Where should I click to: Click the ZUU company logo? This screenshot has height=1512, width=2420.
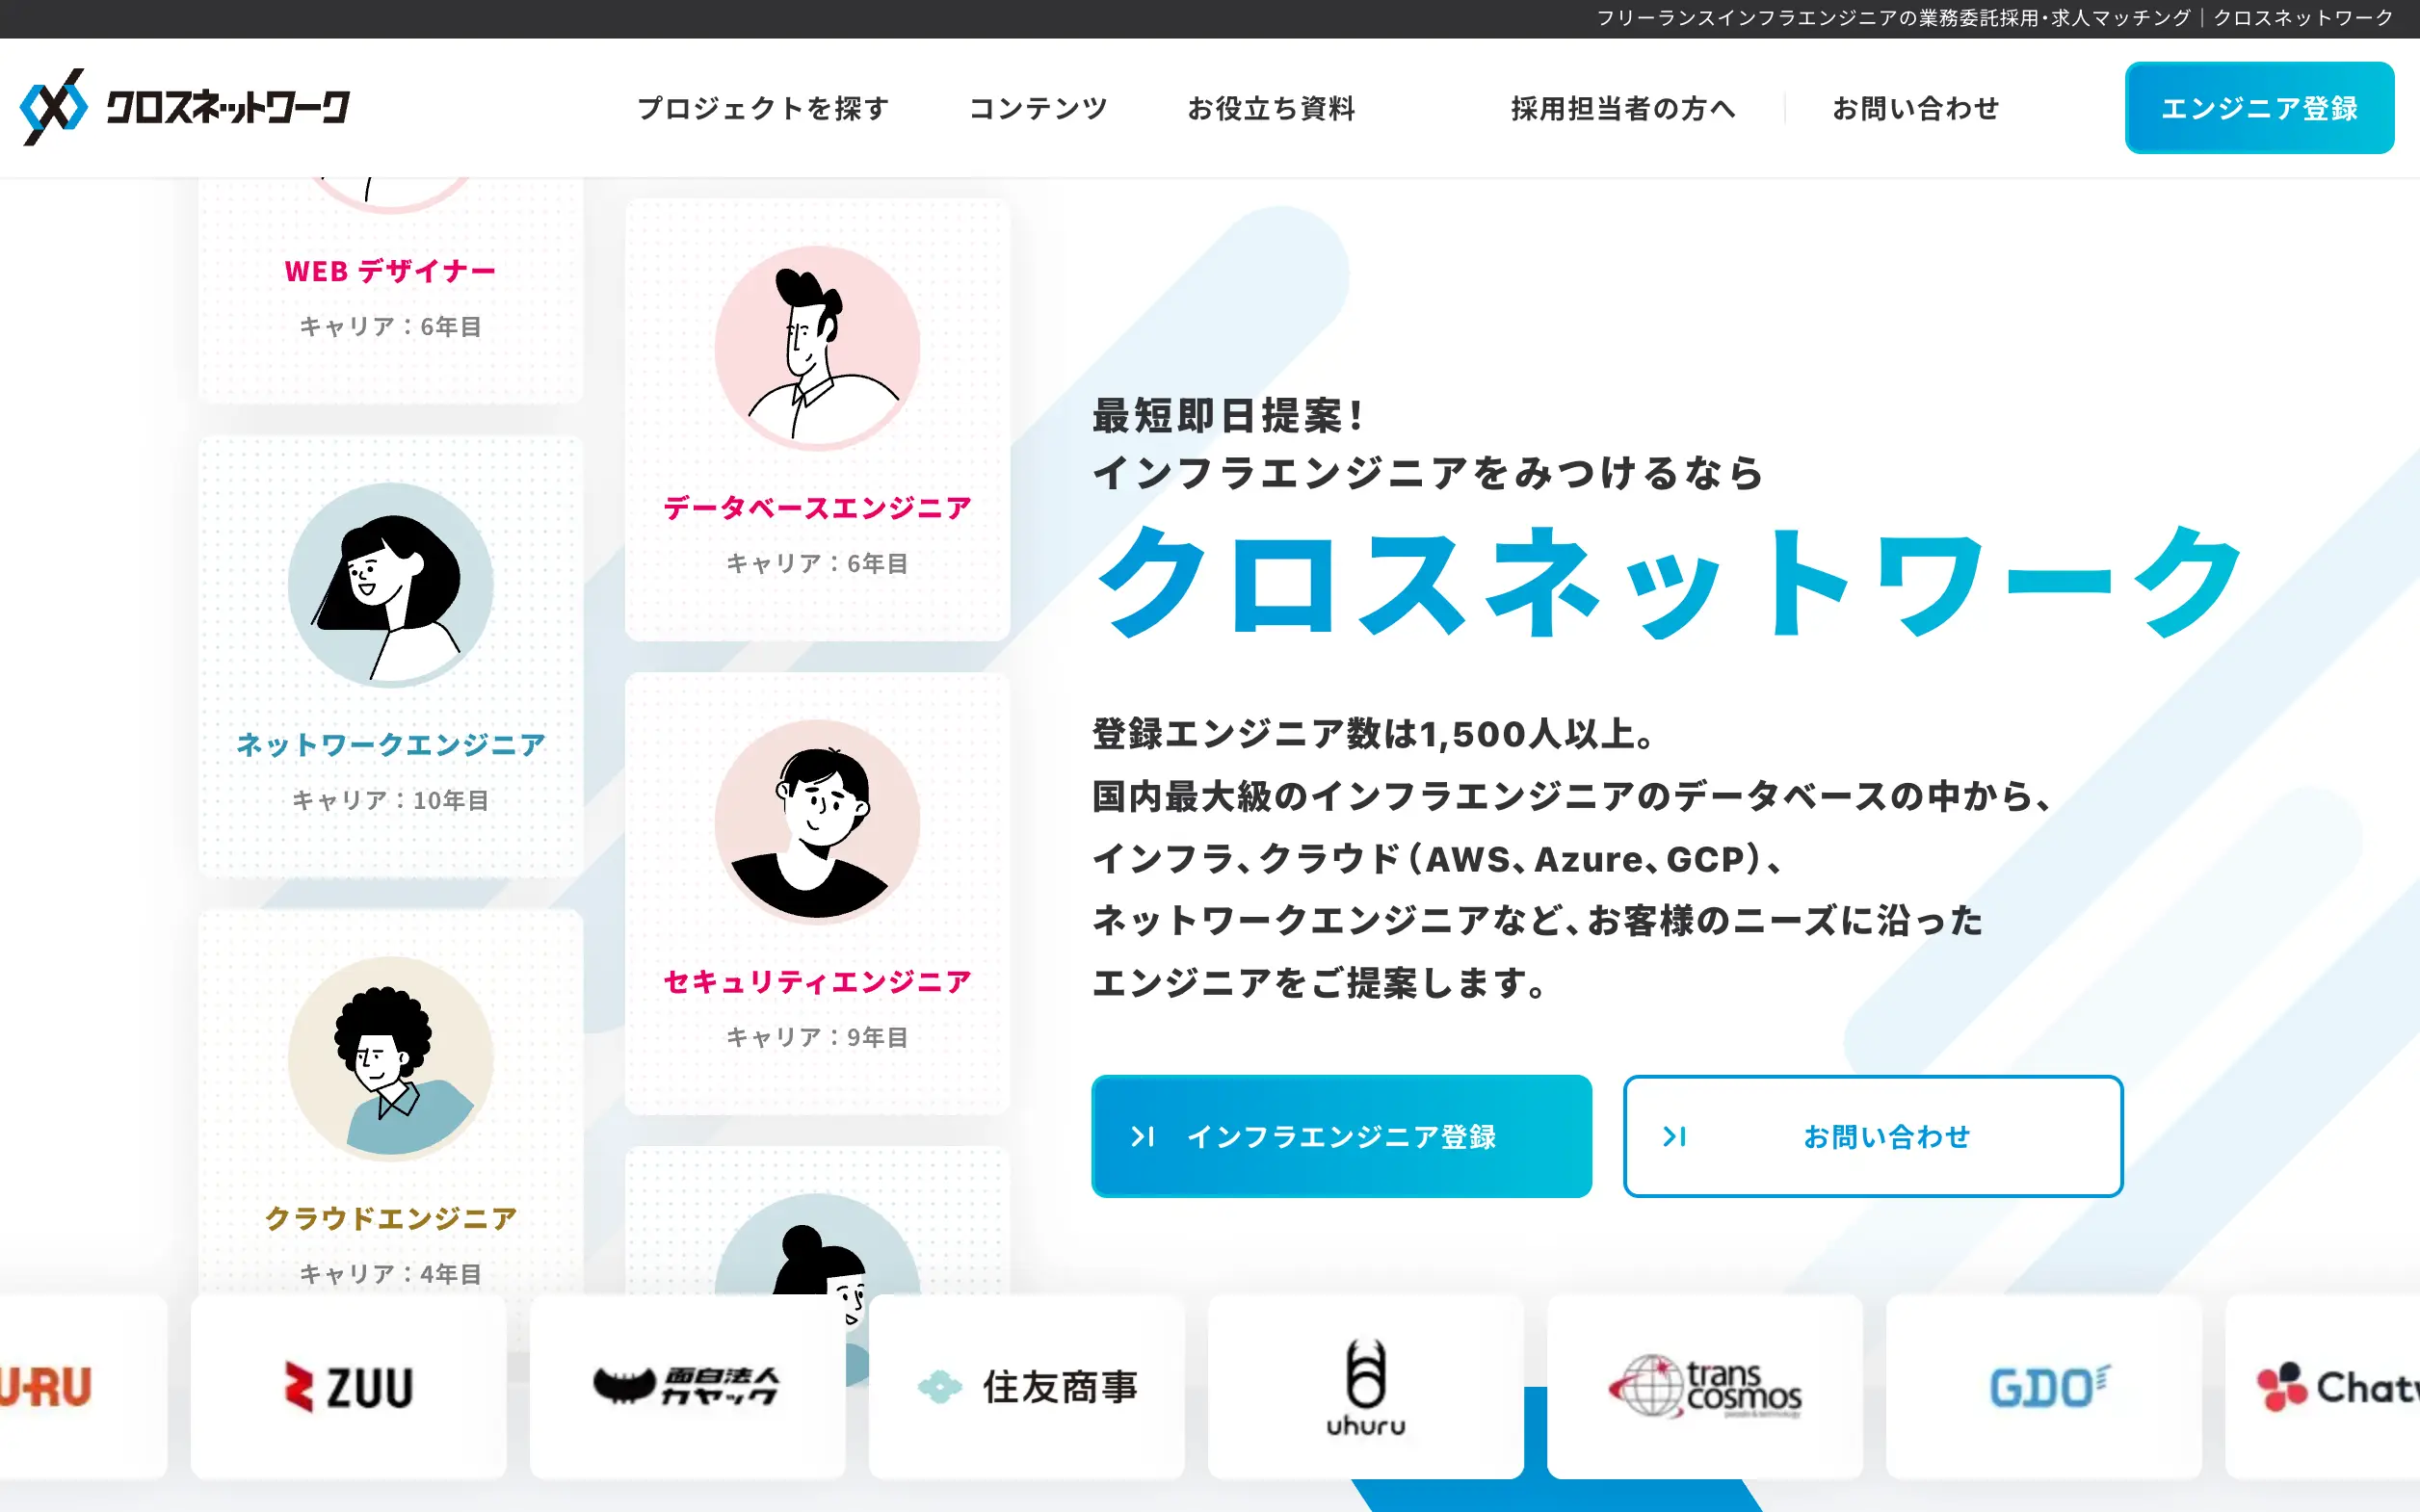349,1387
